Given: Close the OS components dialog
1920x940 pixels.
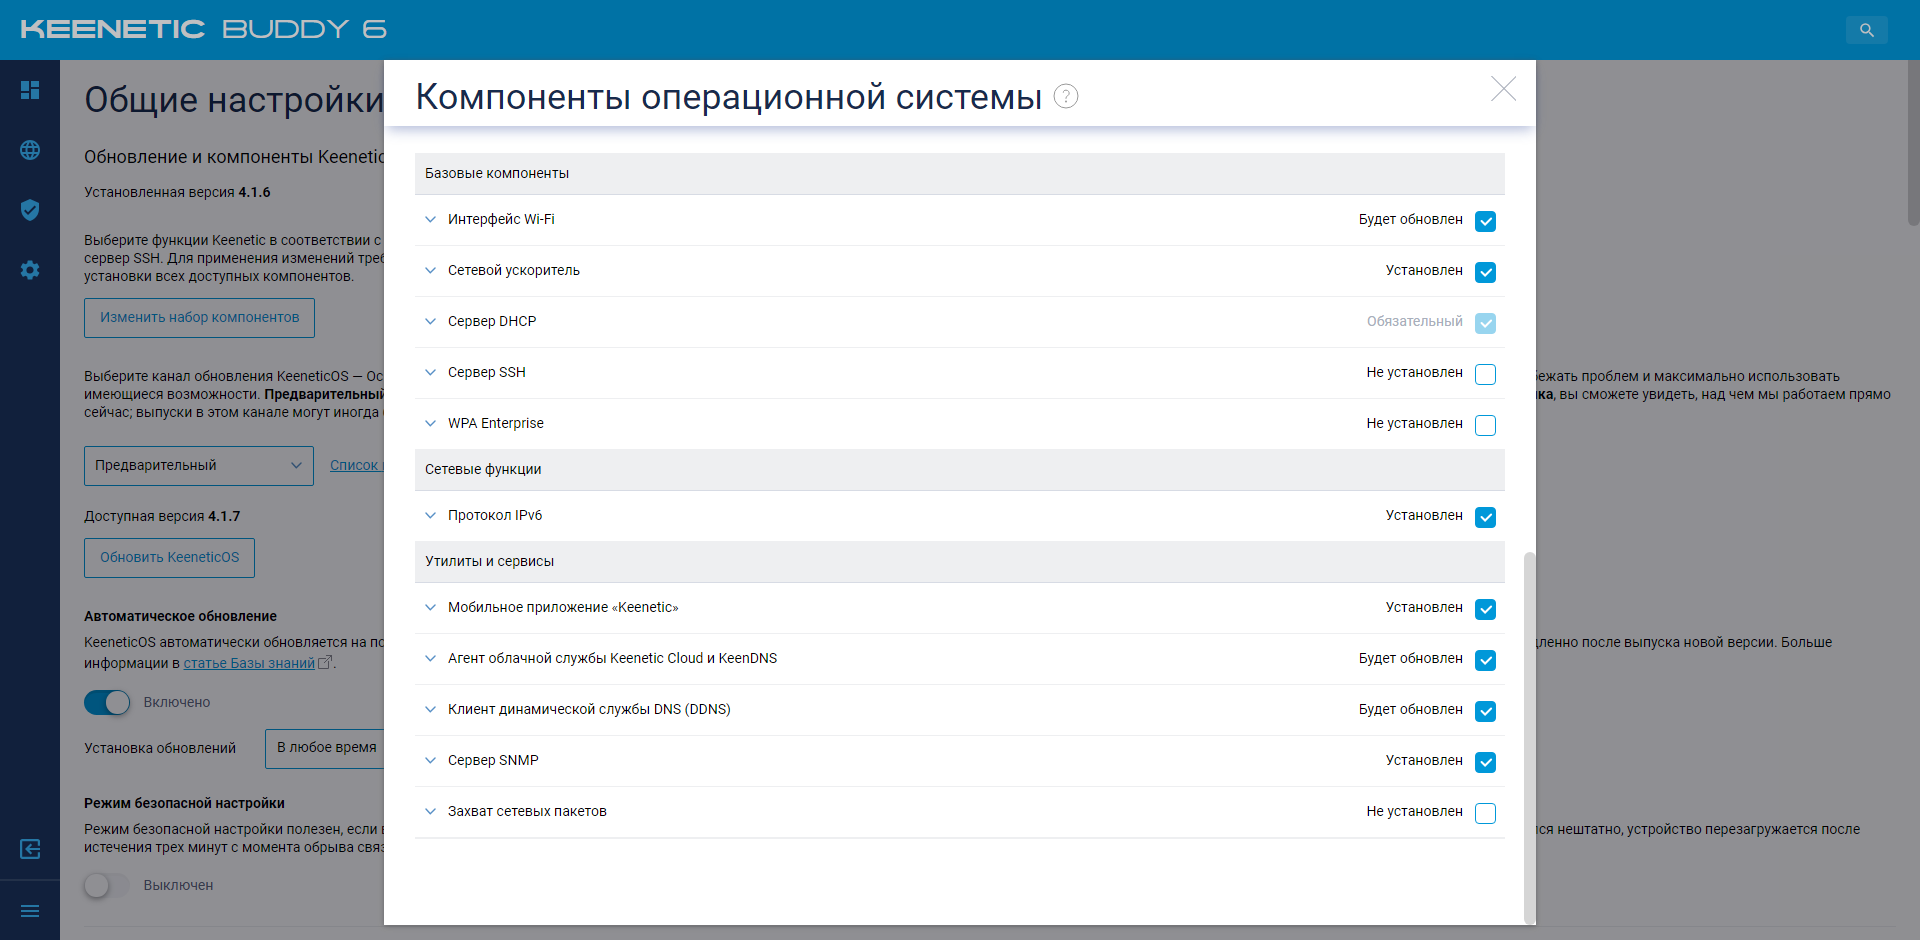Looking at the screenshot, I should 1503,89.
